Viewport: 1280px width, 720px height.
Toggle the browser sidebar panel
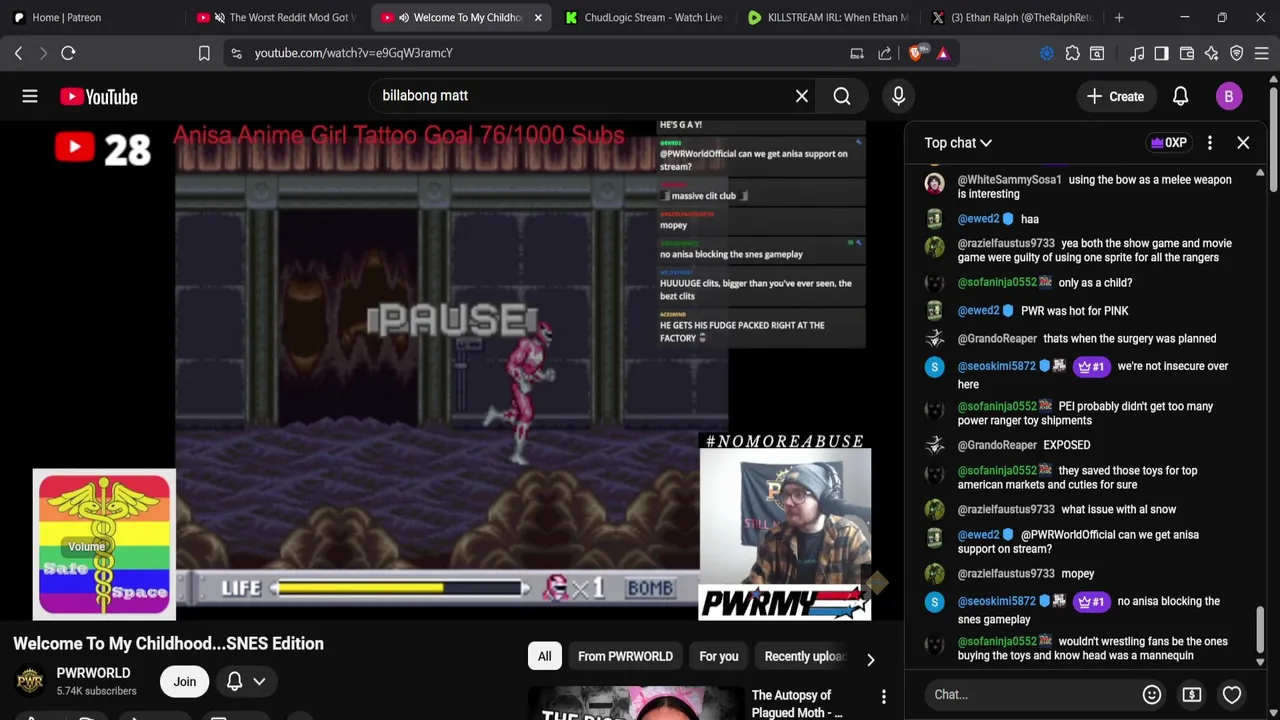[x=1161, y=53]
